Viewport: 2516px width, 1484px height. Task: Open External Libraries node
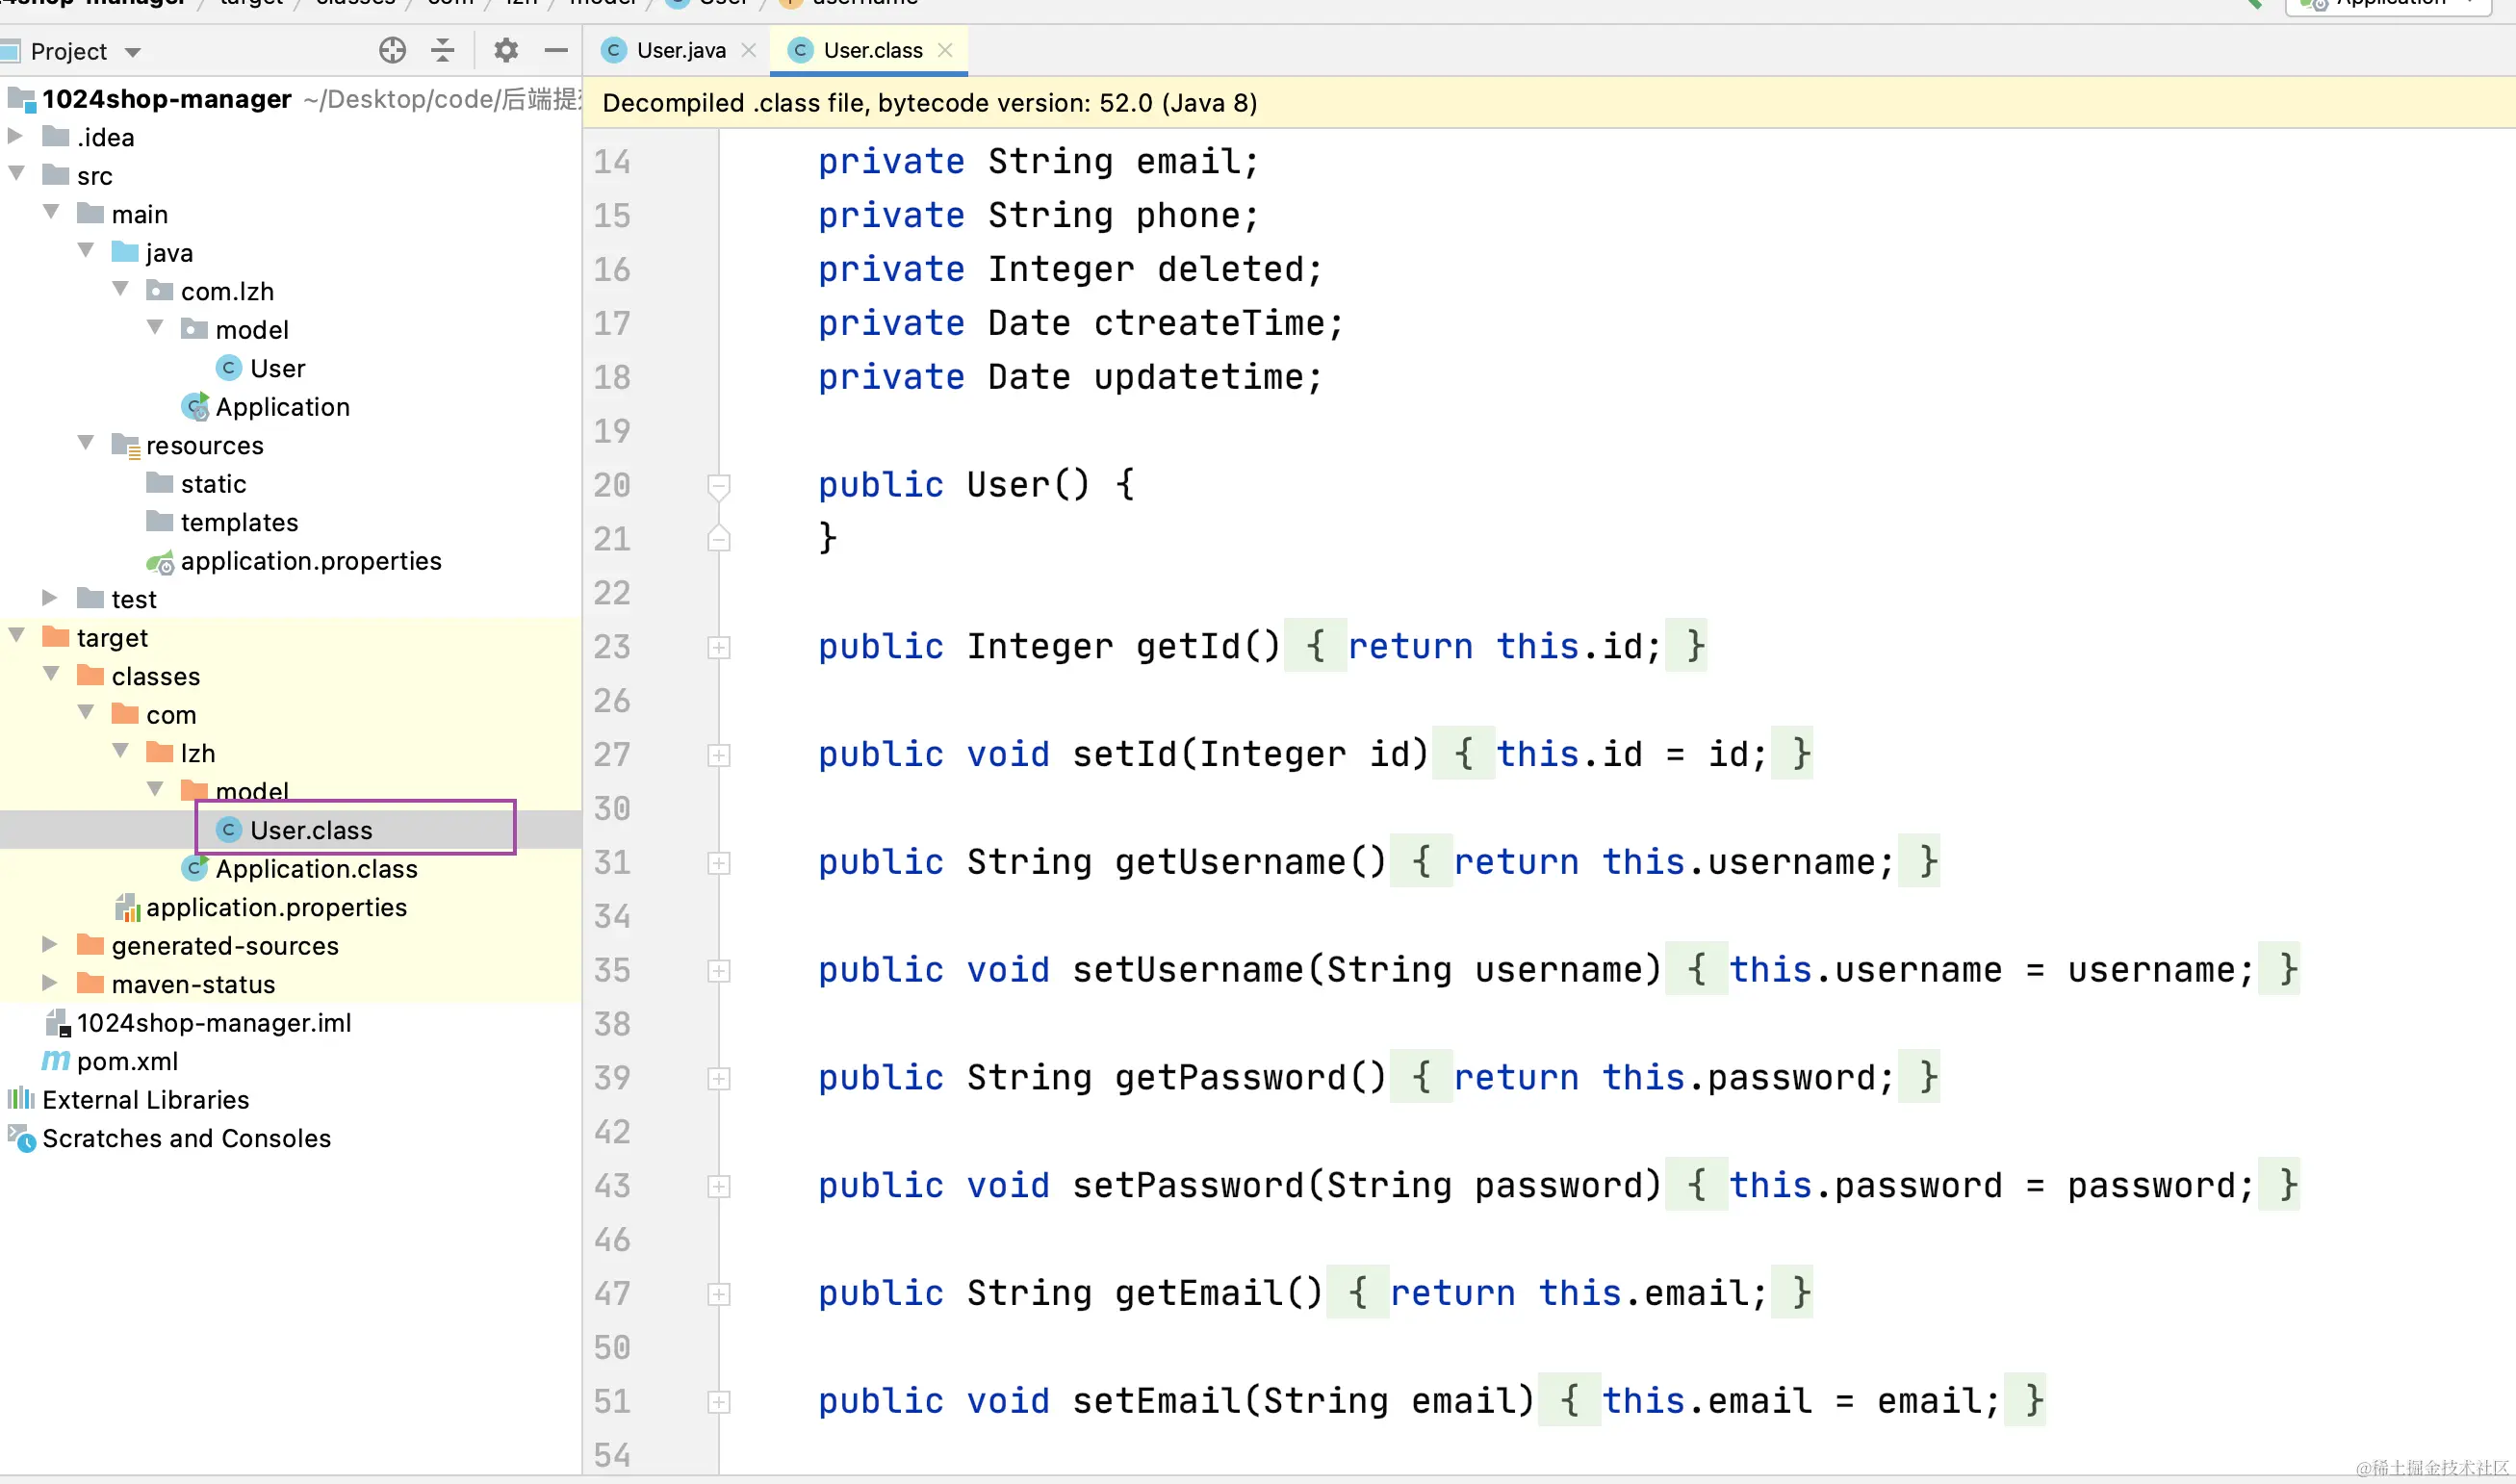pos(145,1100)
